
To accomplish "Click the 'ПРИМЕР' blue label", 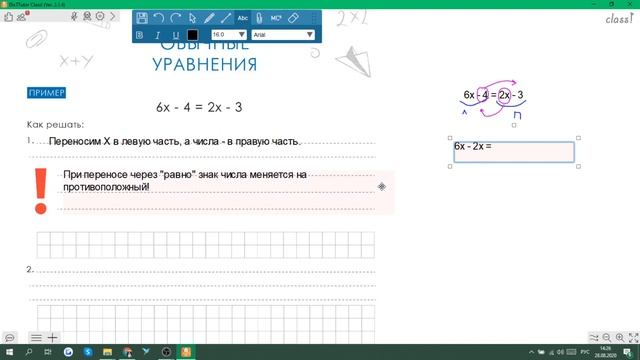I will (47, 93).
